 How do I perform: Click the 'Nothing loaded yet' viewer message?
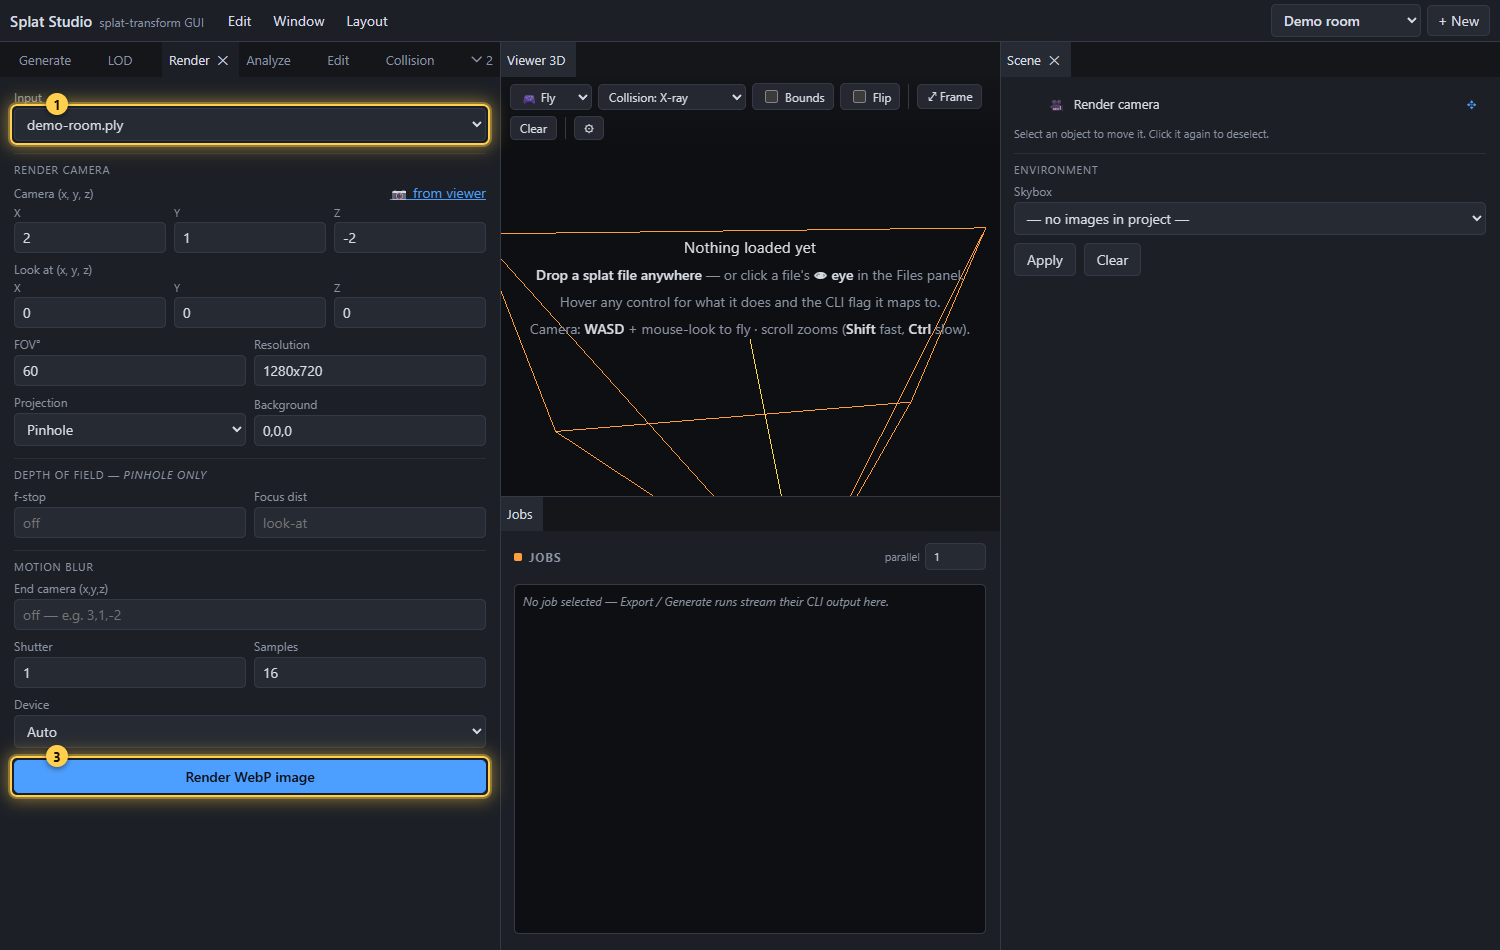pyautogui.click(x=750, y=248)
